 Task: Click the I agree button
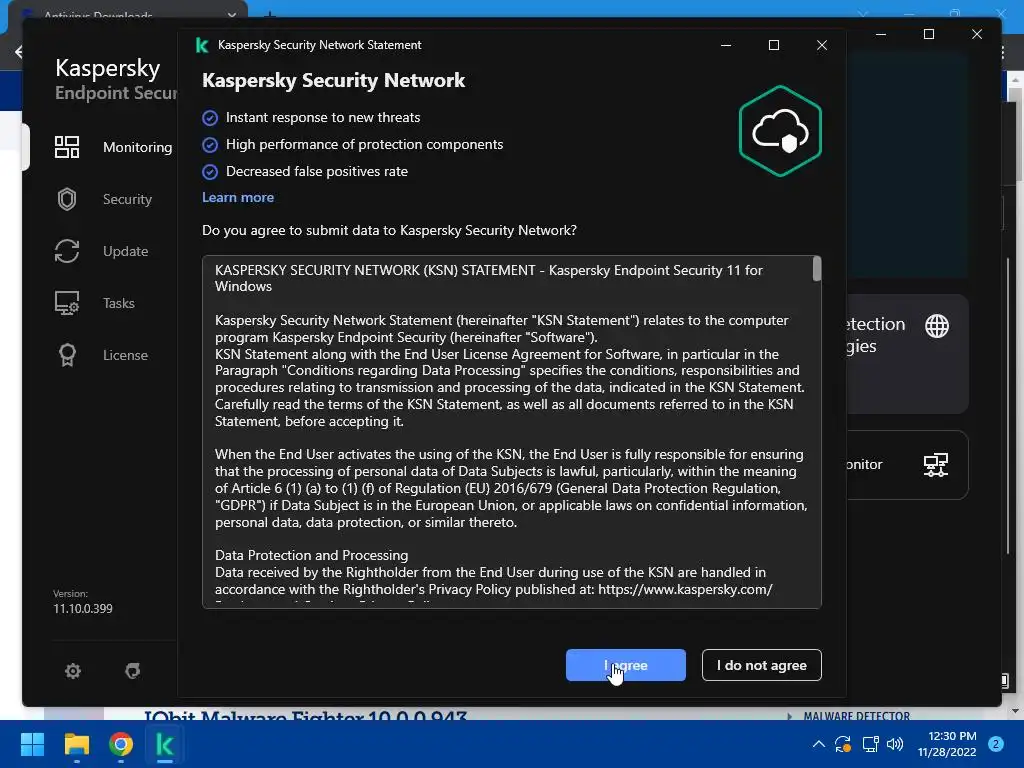pos(626,665)
